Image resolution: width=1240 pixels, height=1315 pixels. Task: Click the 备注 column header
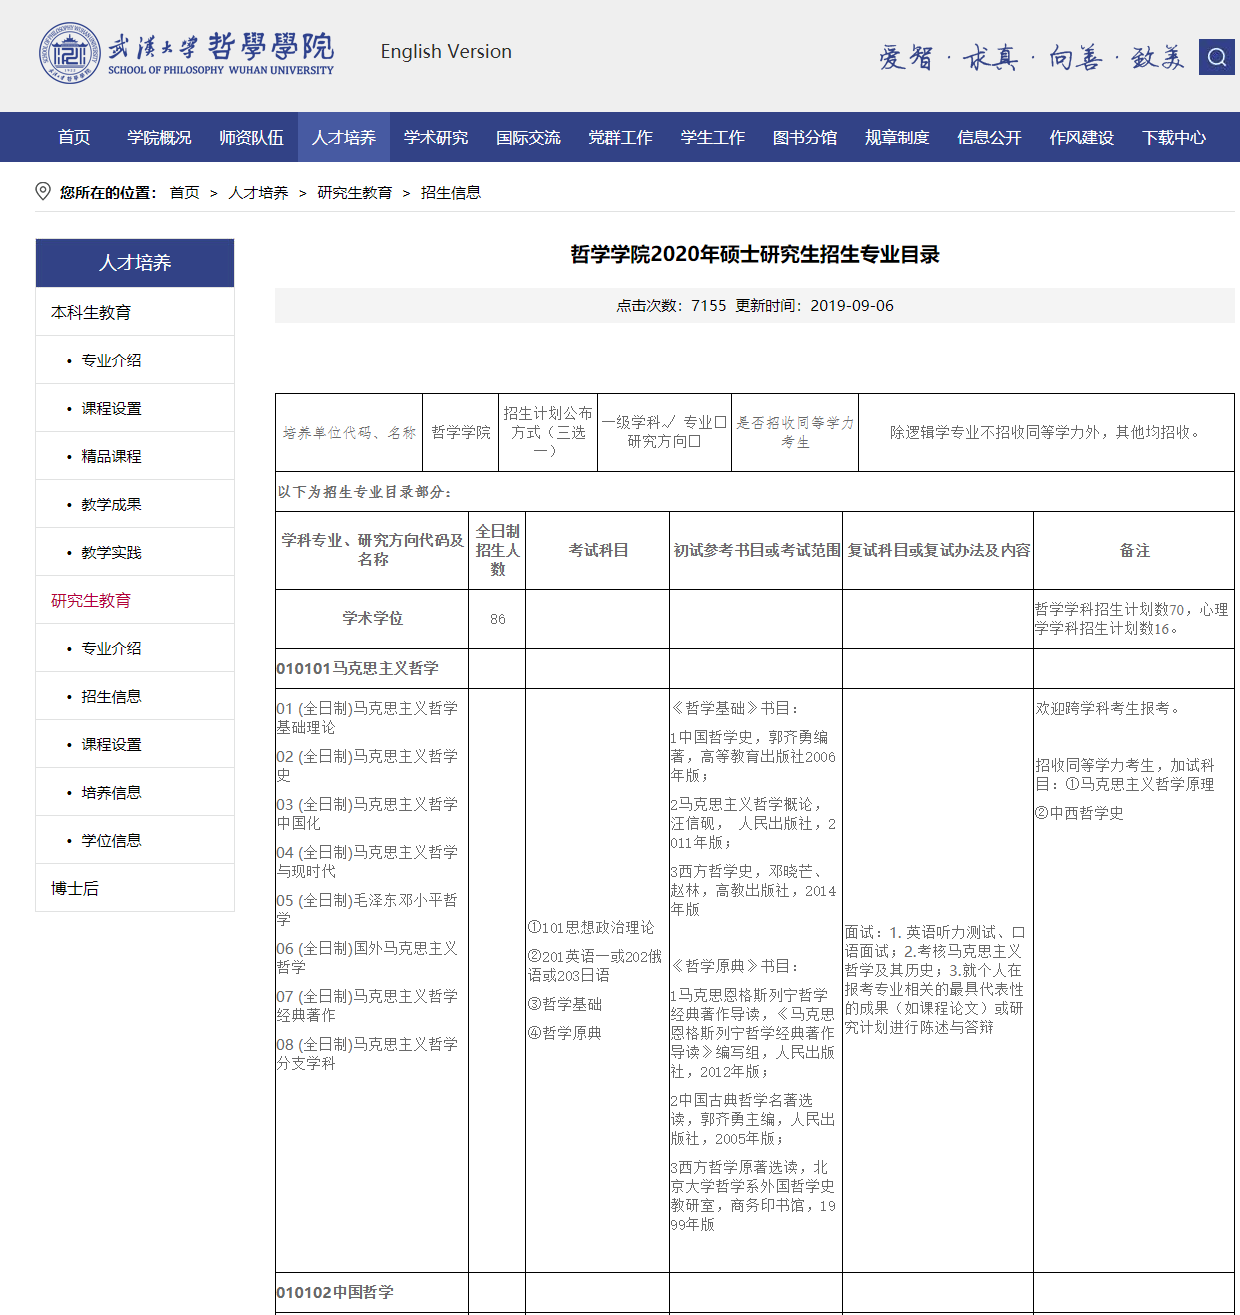pos(1134,550)
